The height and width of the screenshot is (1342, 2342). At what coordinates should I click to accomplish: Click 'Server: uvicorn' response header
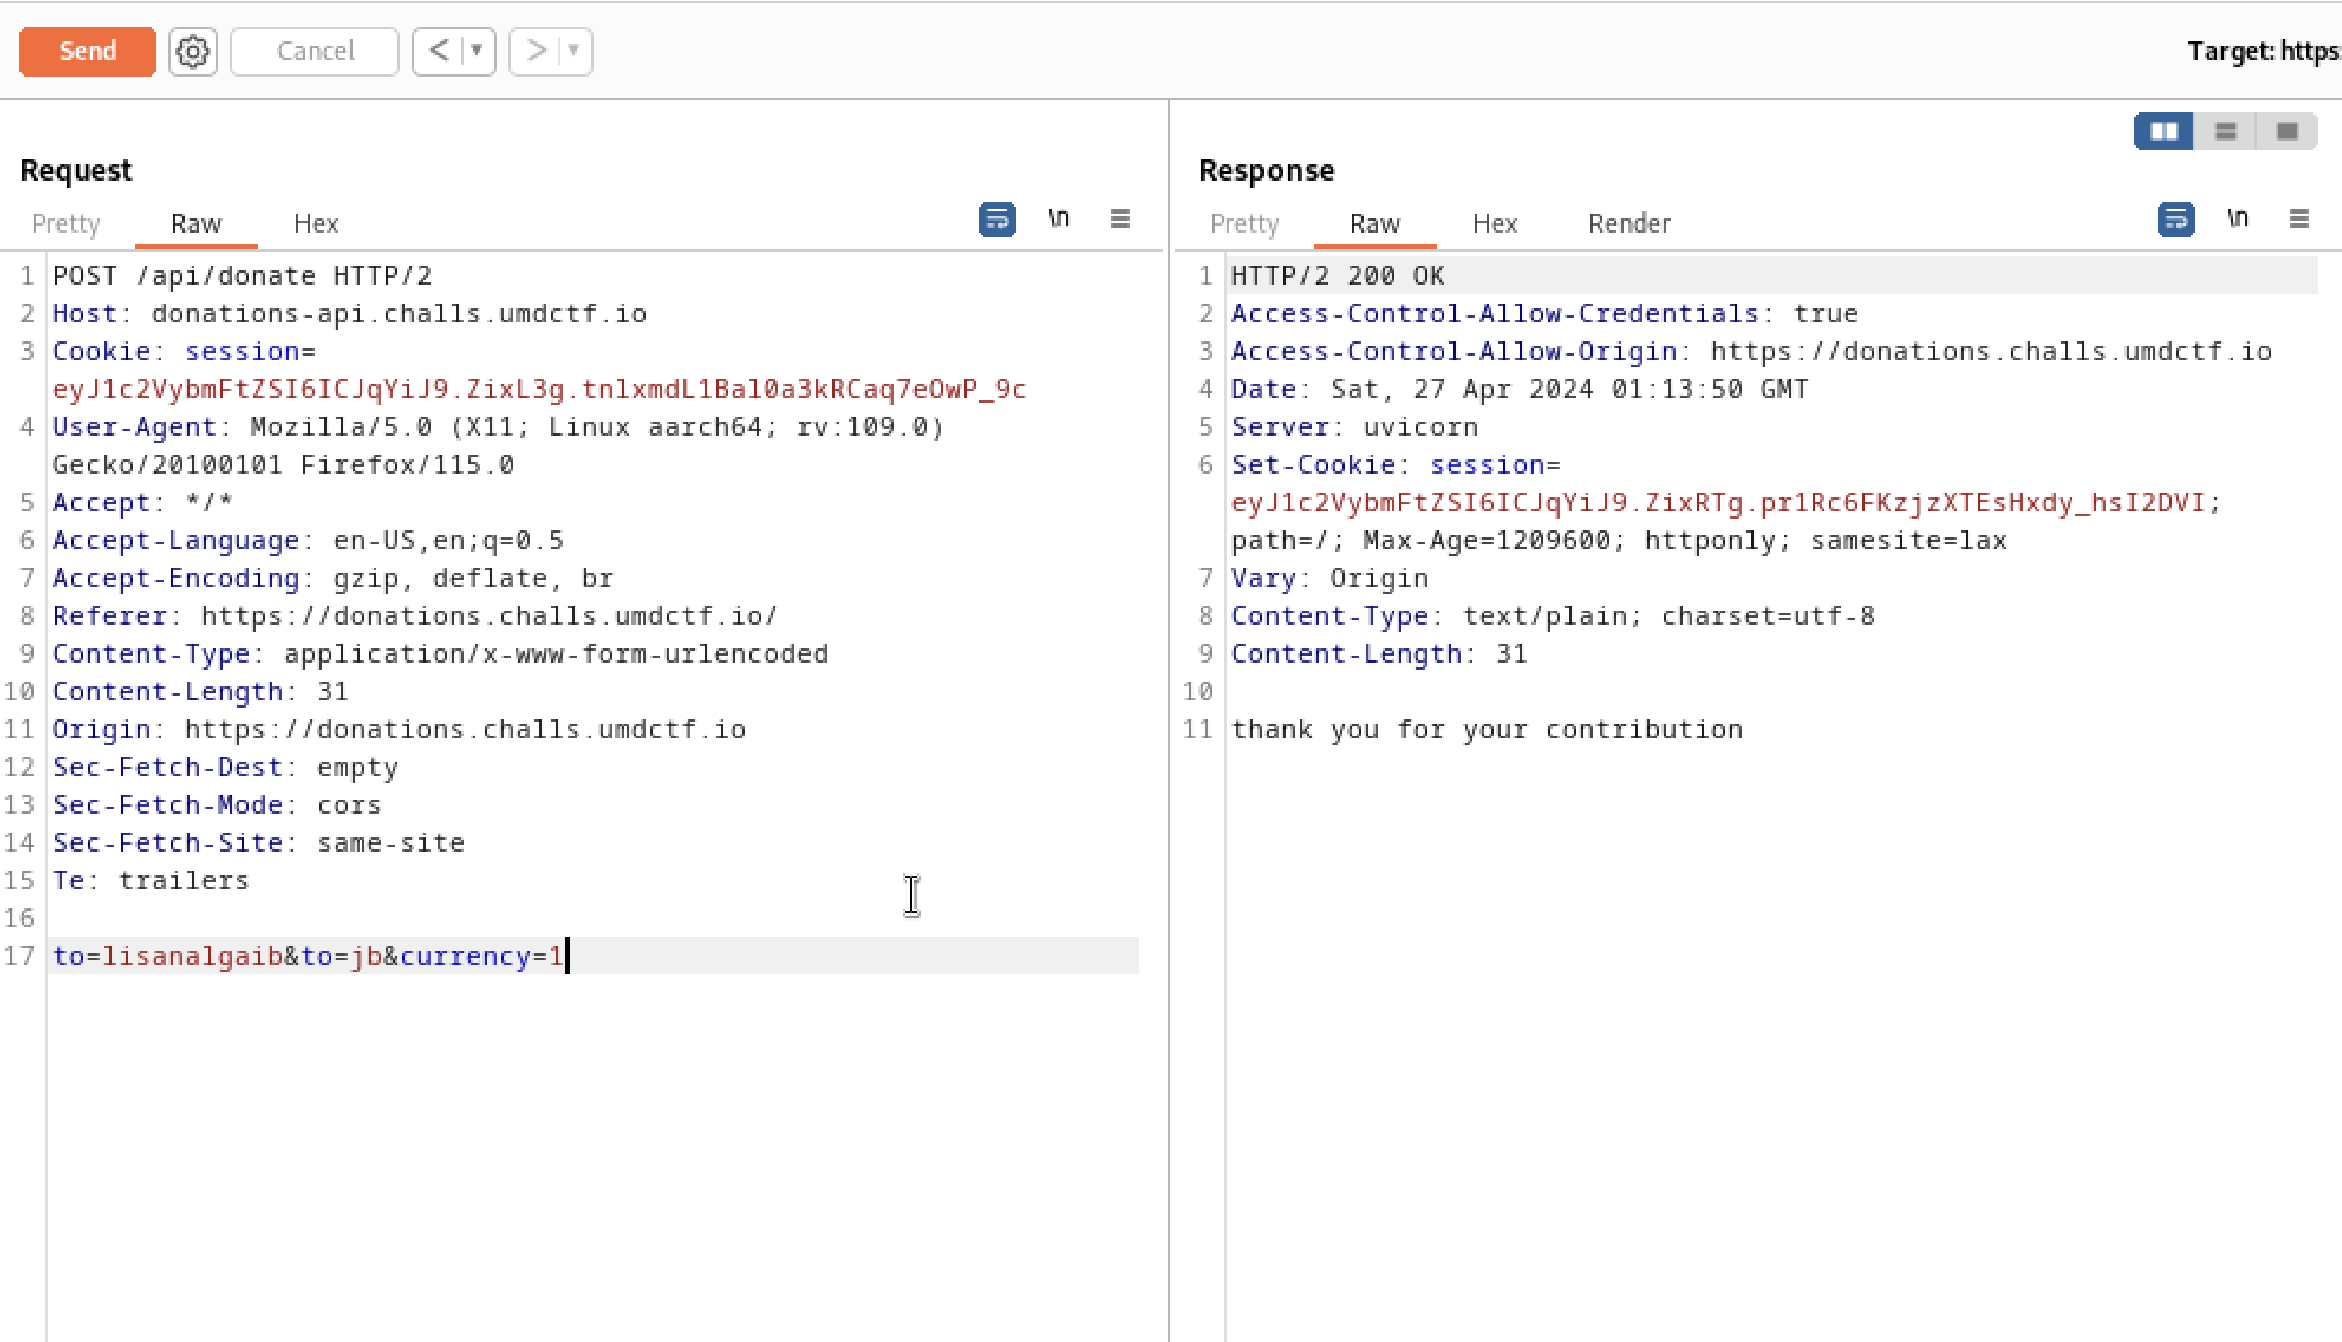coord(1355,427)
